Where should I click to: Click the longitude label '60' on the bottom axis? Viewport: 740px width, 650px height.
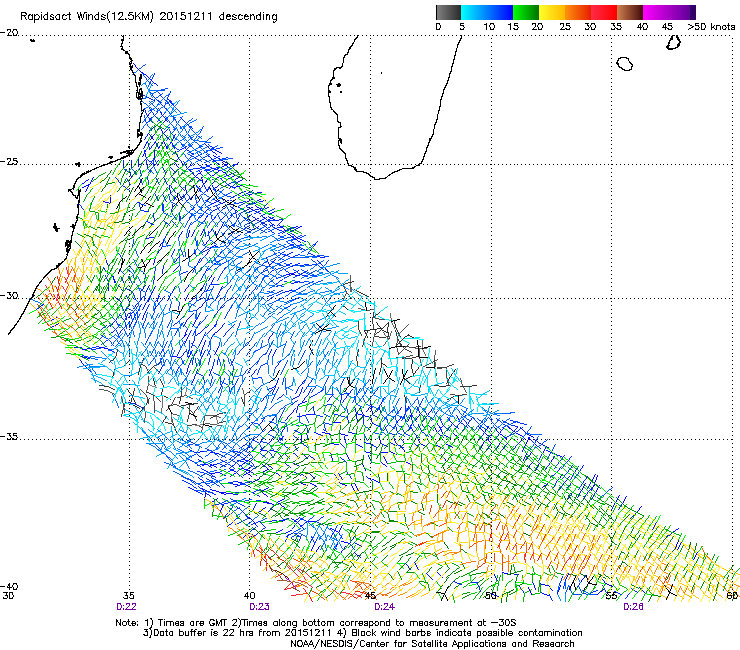tap(732, 596)
